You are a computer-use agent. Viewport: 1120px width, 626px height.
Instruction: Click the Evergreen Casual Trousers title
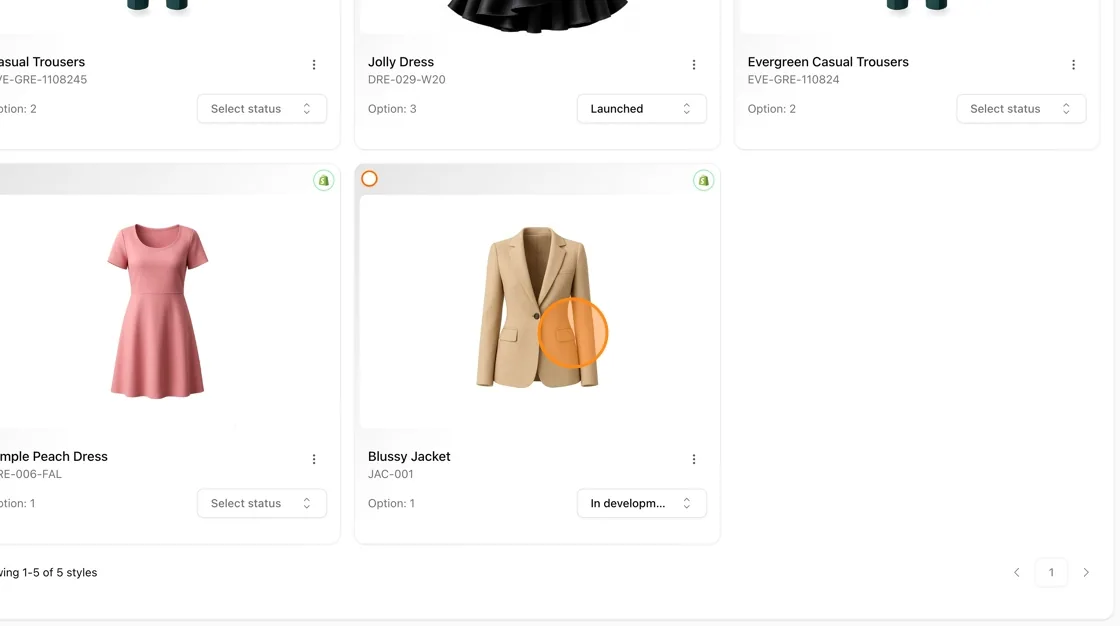pos(828,62)
